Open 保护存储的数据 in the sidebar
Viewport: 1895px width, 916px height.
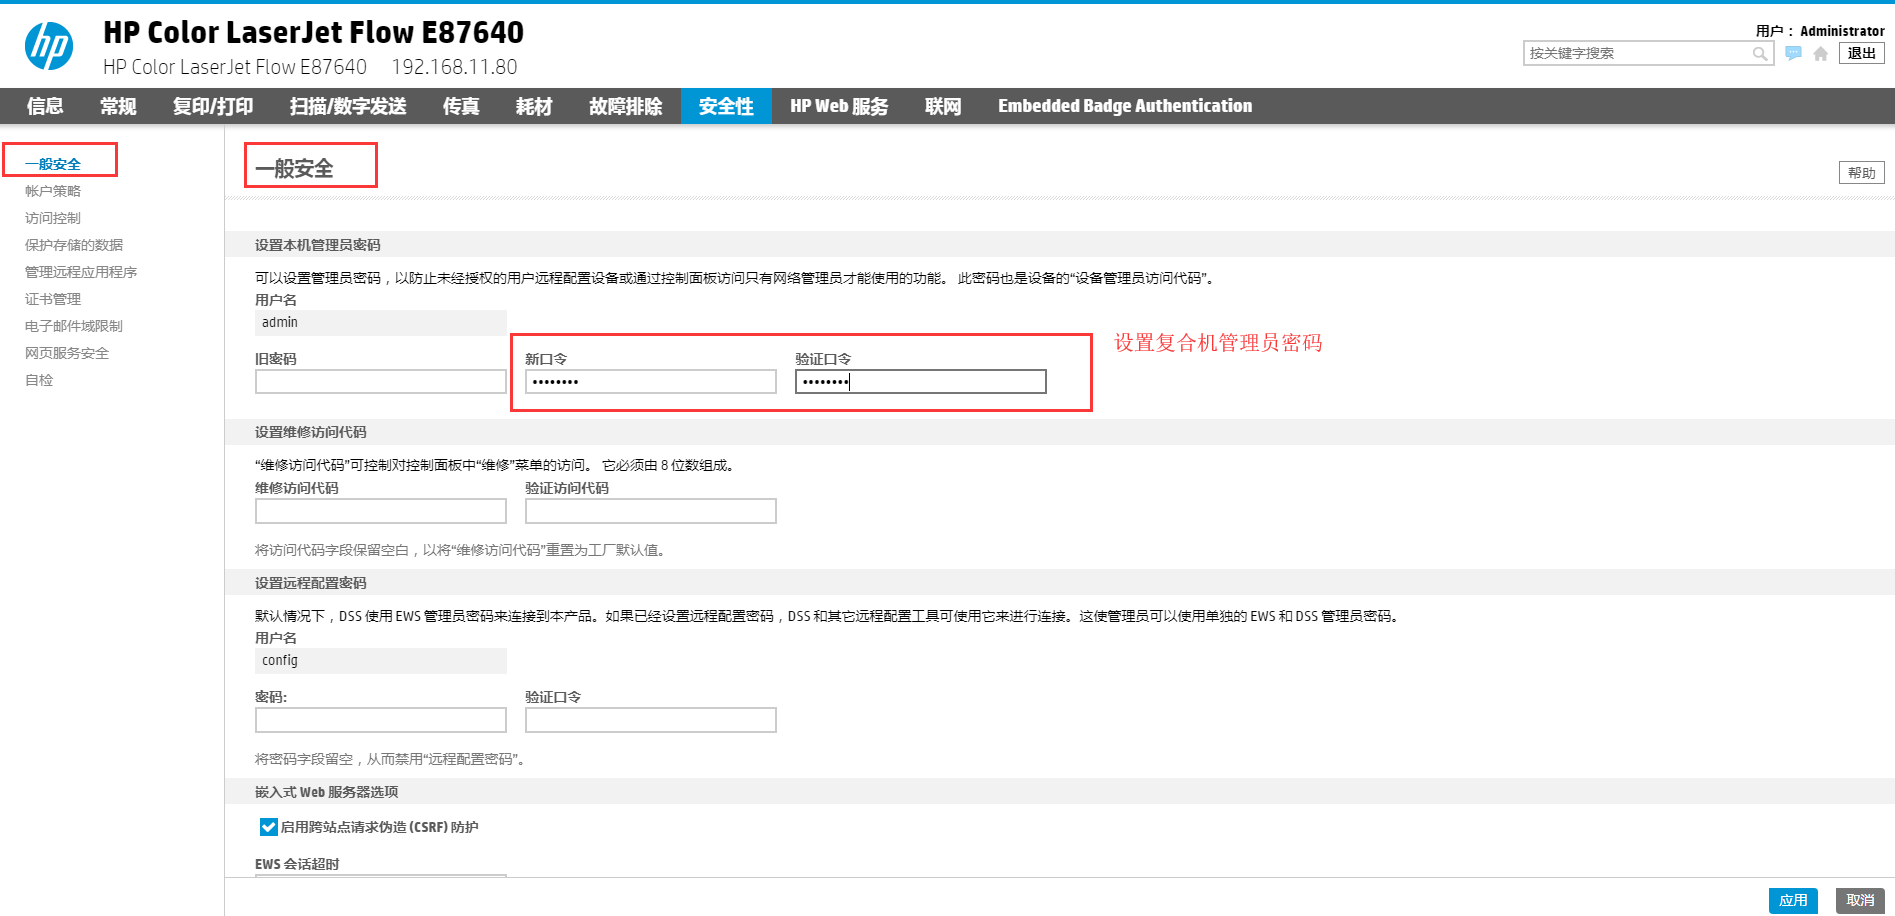click(x=74, y=245)
